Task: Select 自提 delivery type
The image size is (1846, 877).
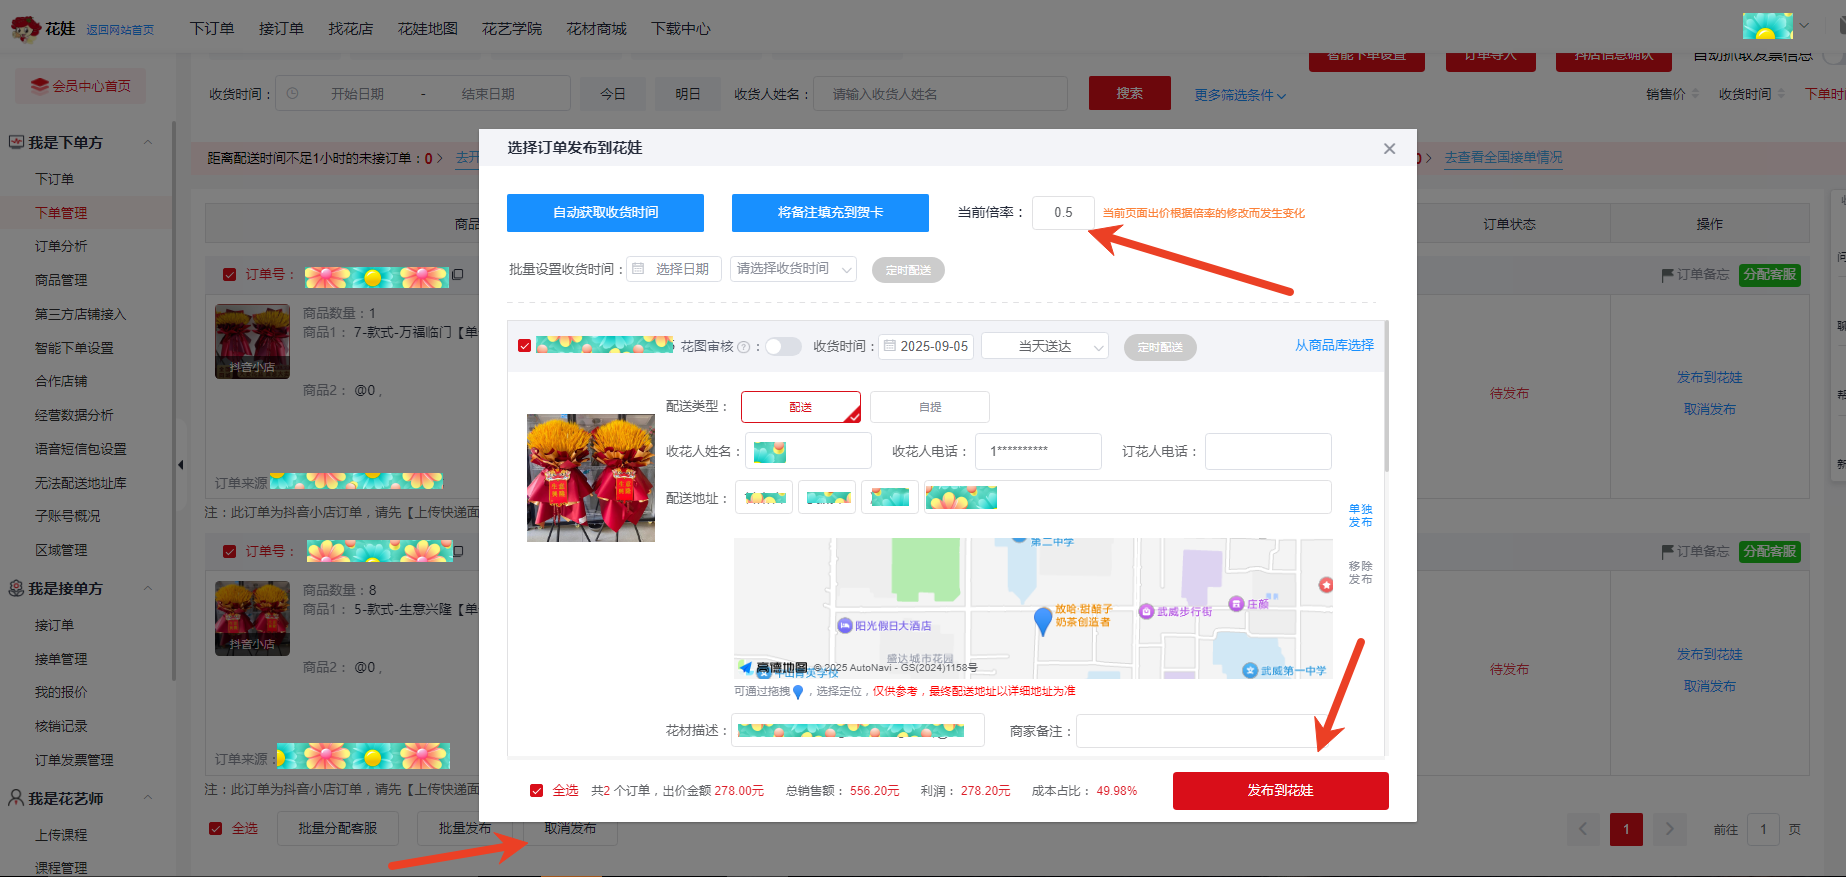Action: pos(930,407)
